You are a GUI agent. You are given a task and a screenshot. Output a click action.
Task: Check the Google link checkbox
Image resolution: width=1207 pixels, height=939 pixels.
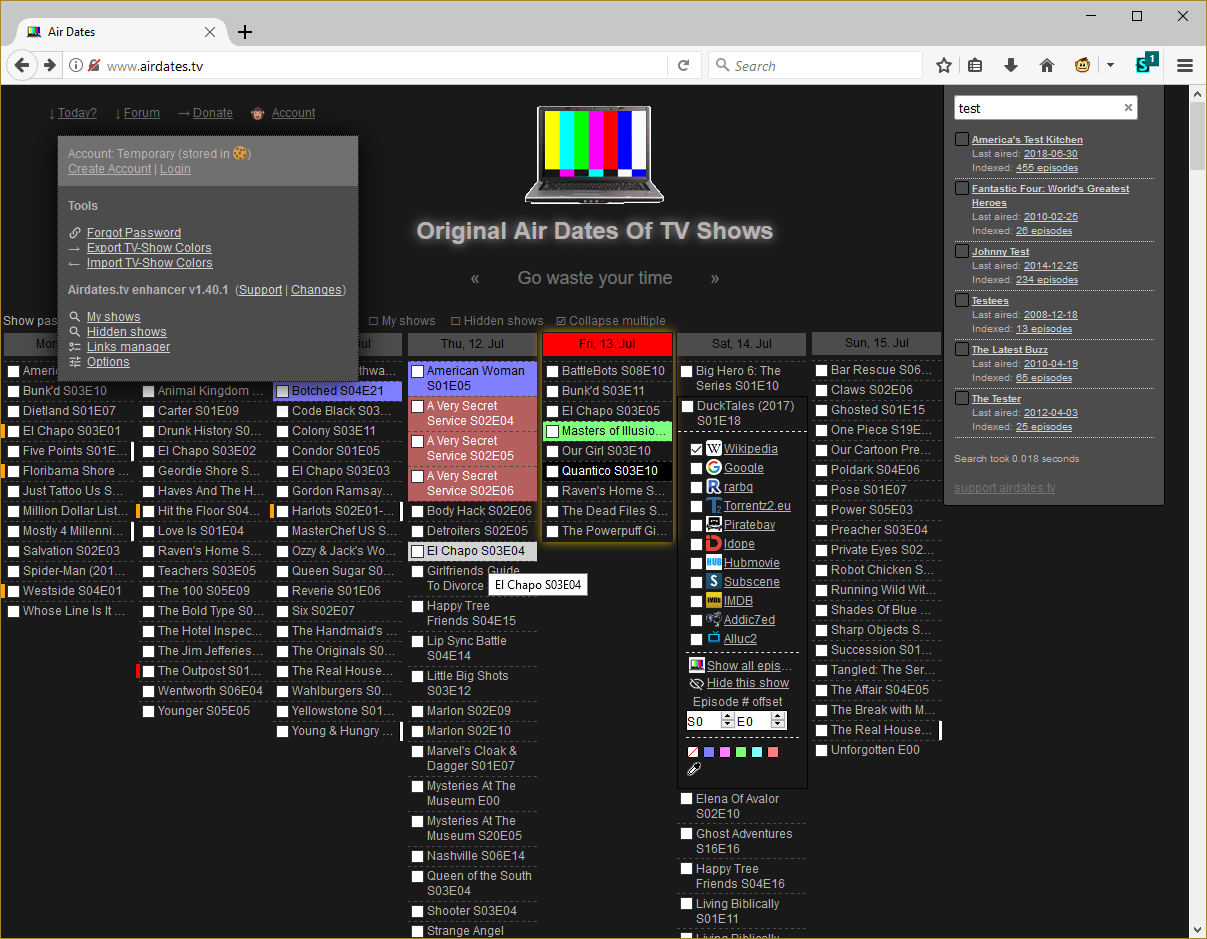click(x=696, y=469)
